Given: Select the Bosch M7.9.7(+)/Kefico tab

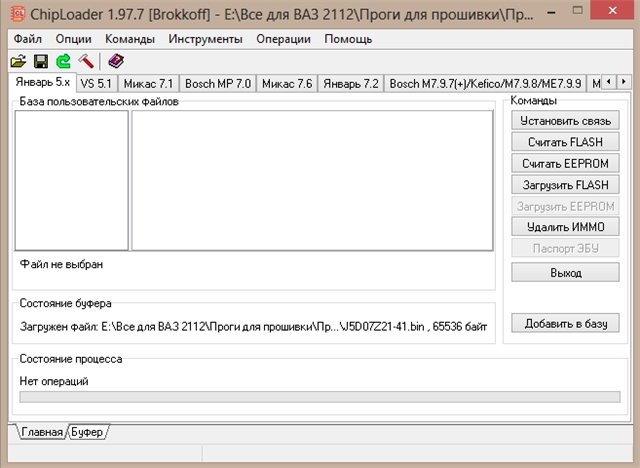Looking at the screenshot, I should pyautogui.click(x=485, y=84).
